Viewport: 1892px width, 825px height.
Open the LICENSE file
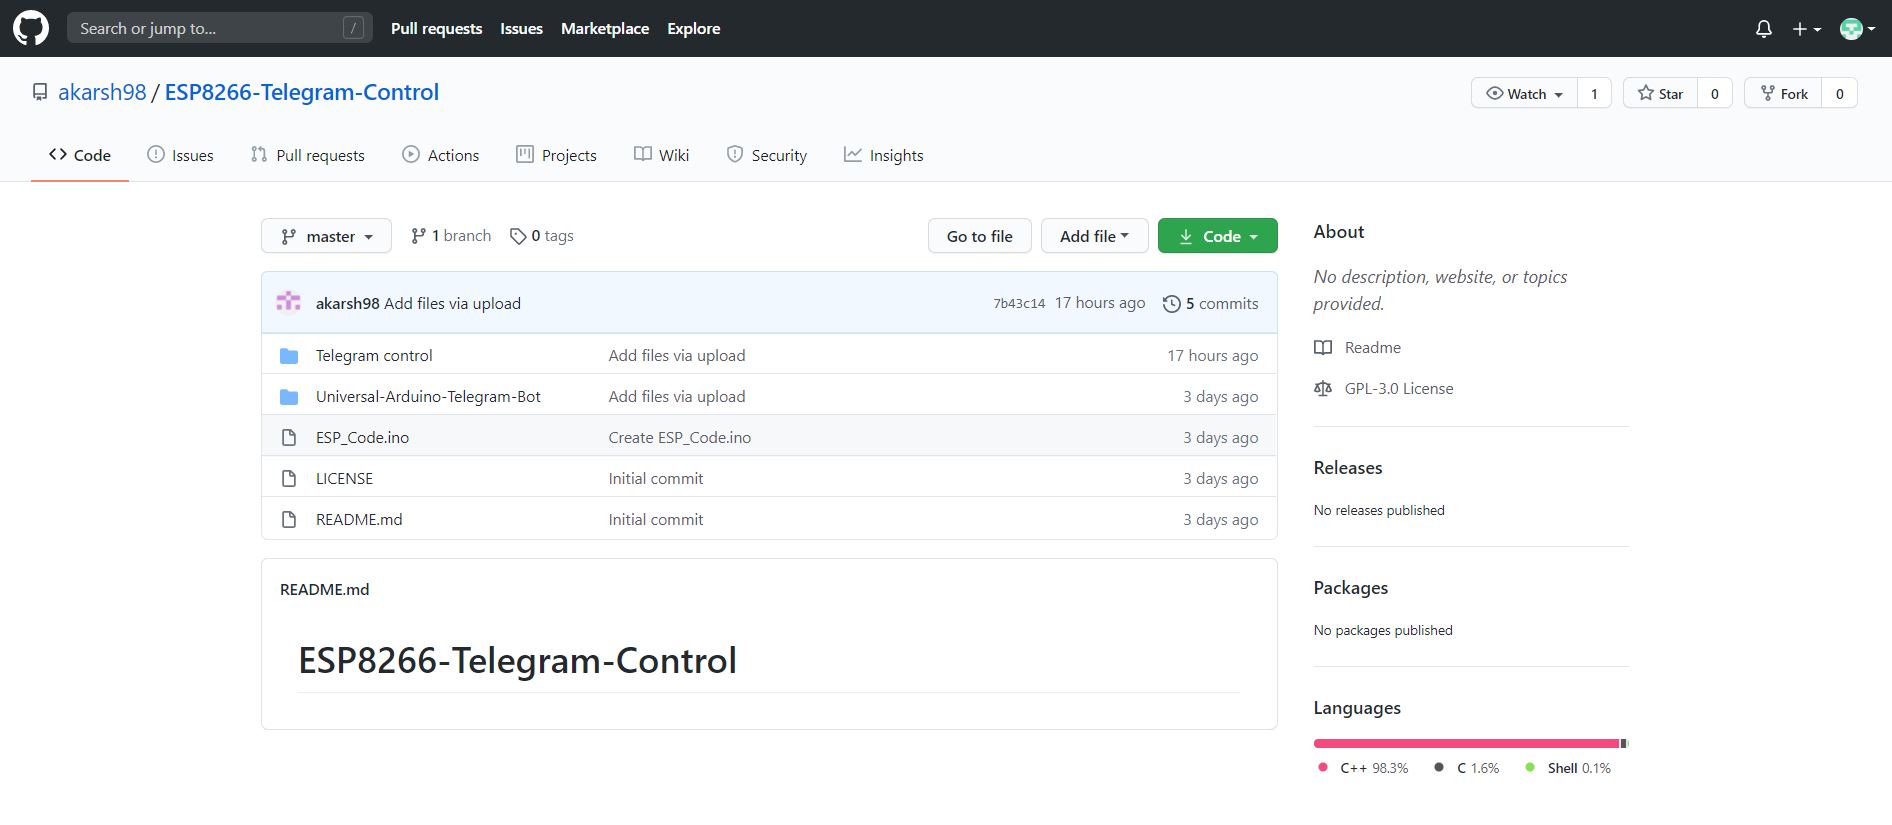pos(344,478)
